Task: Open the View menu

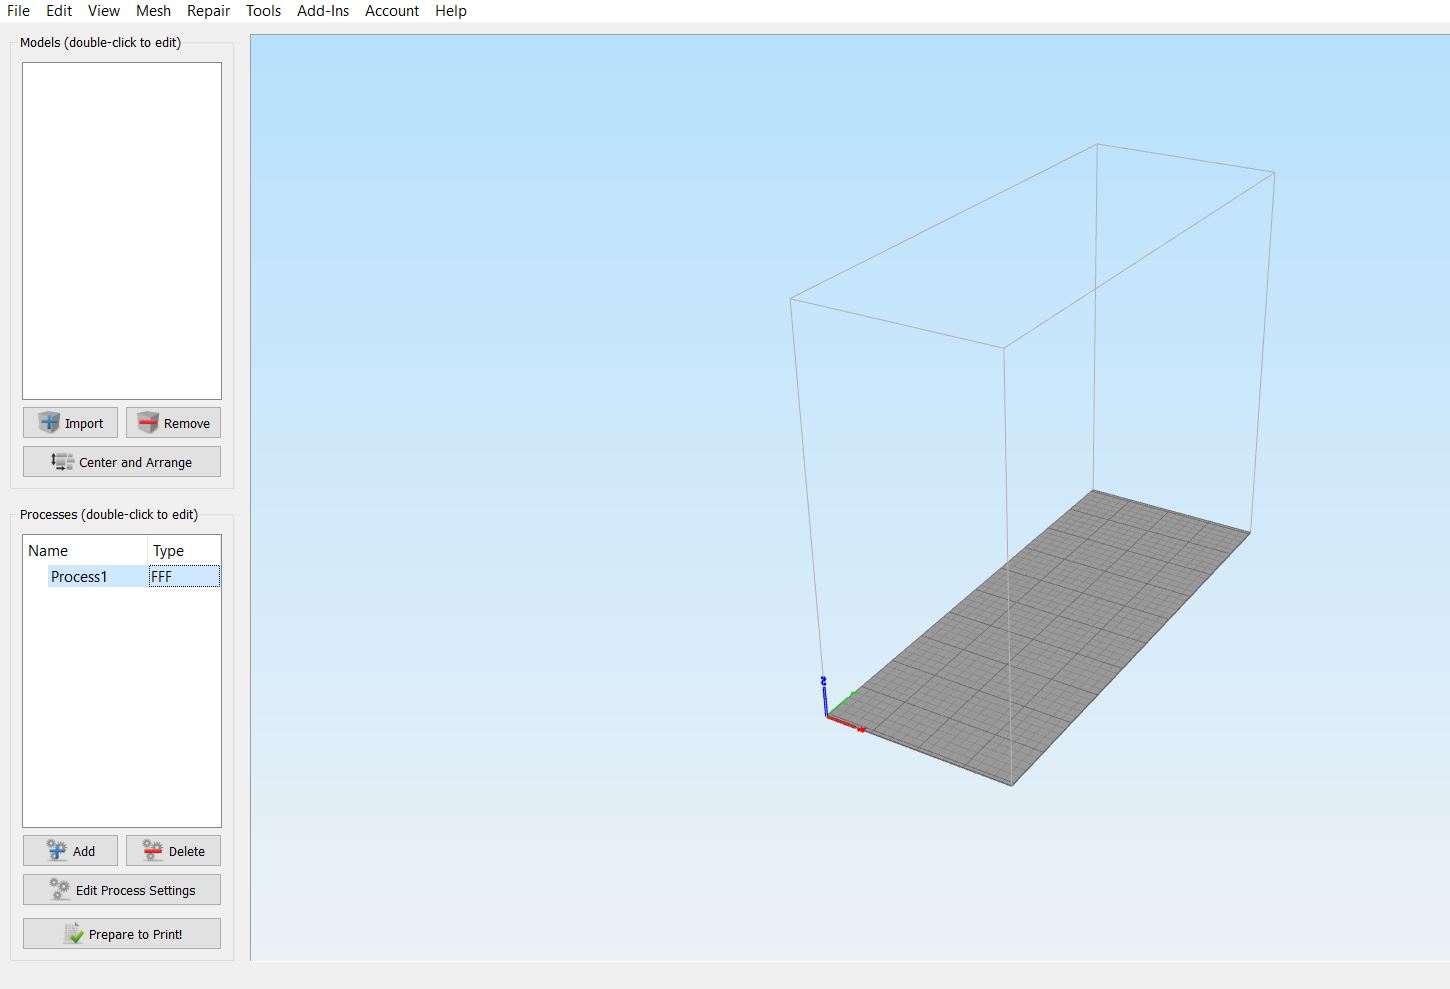Action: click(103, 11)
